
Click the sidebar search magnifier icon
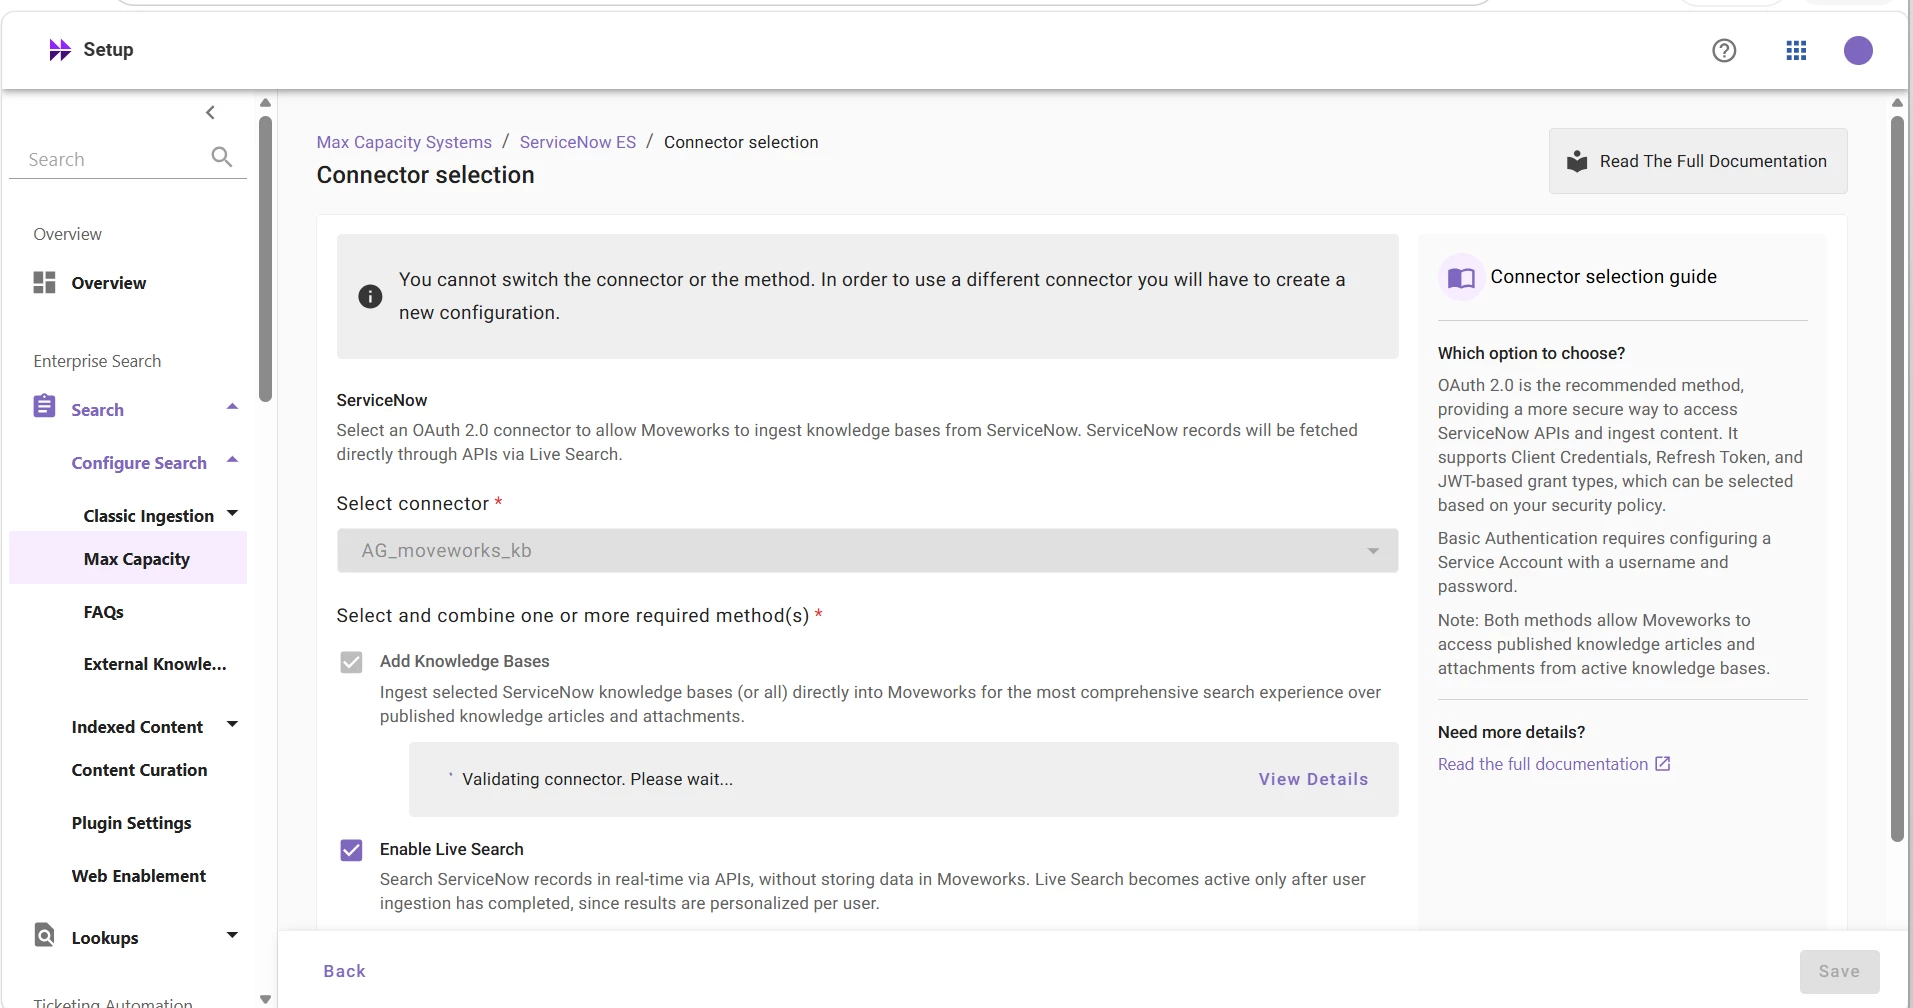point(222,157)
